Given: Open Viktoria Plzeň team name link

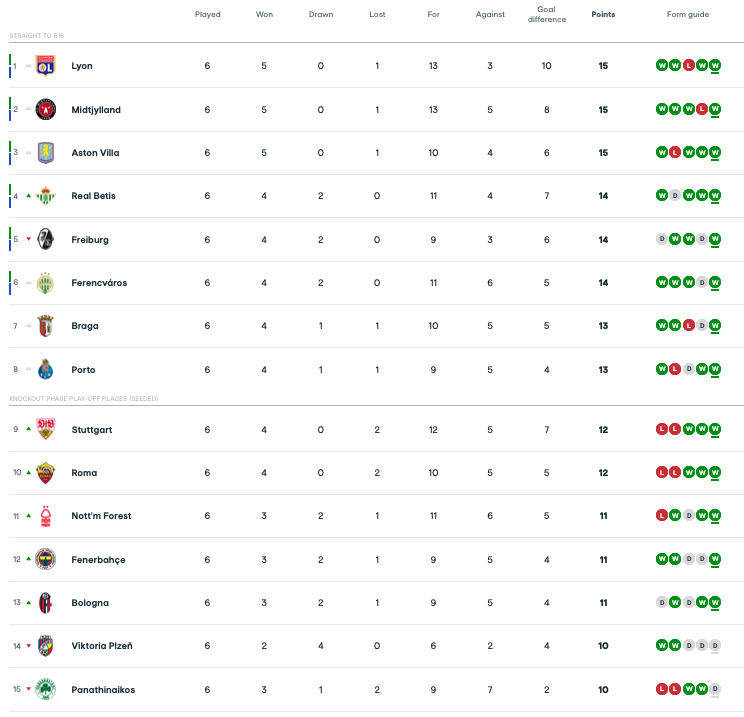Looking at the screenshot, I should pos(102,646).
